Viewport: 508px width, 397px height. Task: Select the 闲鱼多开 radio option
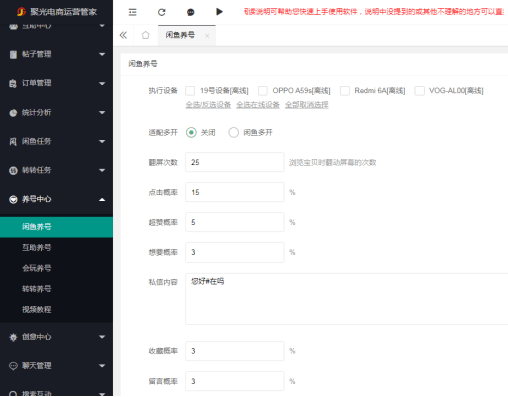coord(234,133)
